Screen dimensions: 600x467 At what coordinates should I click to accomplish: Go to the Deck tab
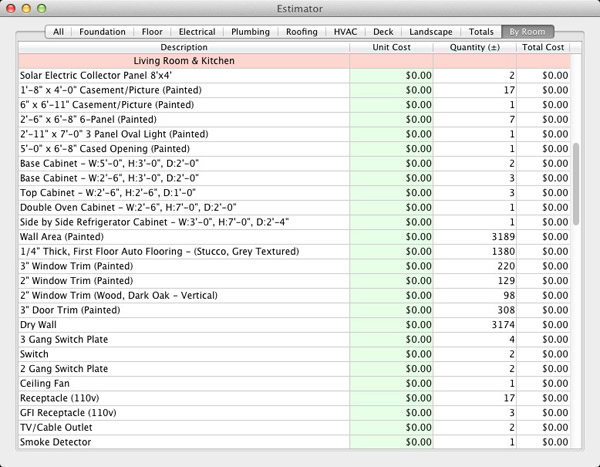click(x=384, y=32)
